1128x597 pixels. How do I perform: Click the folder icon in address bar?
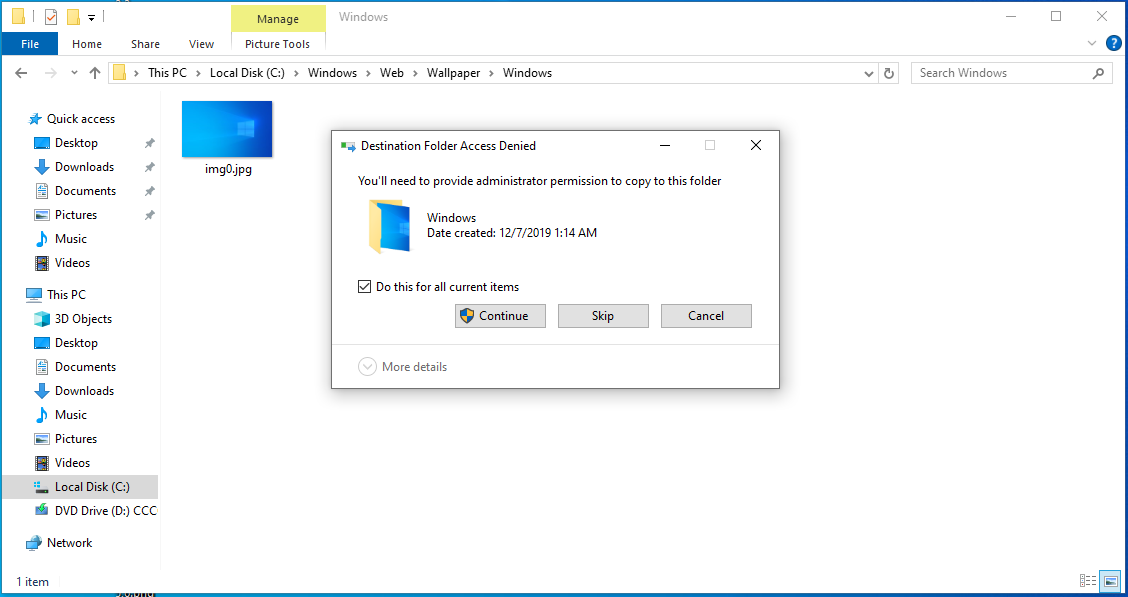coord(119,73)
